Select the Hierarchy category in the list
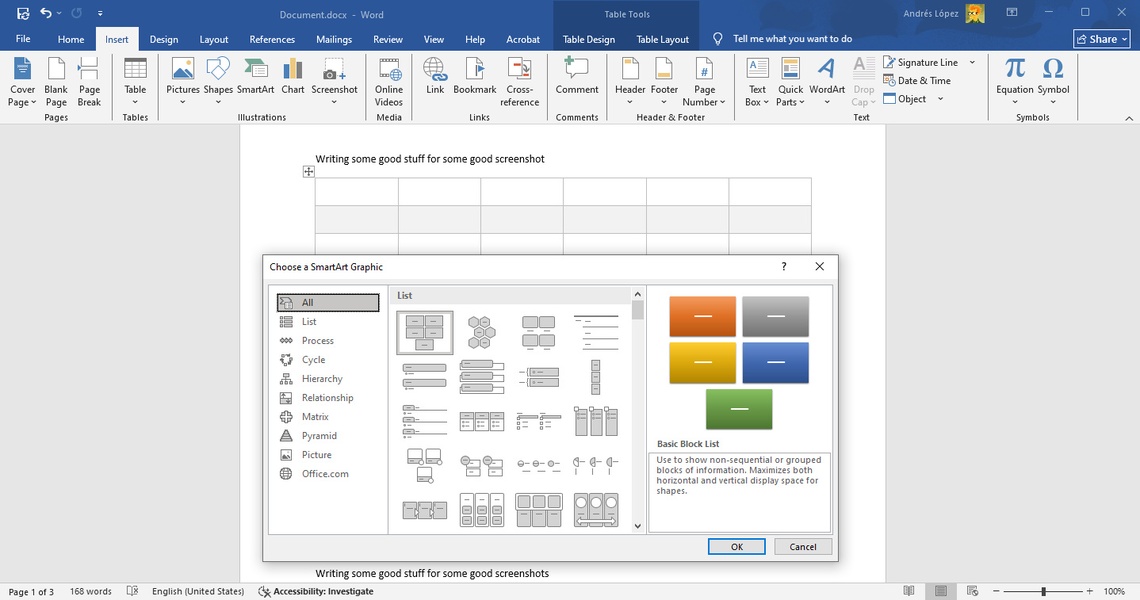 (x=322, y=379)
